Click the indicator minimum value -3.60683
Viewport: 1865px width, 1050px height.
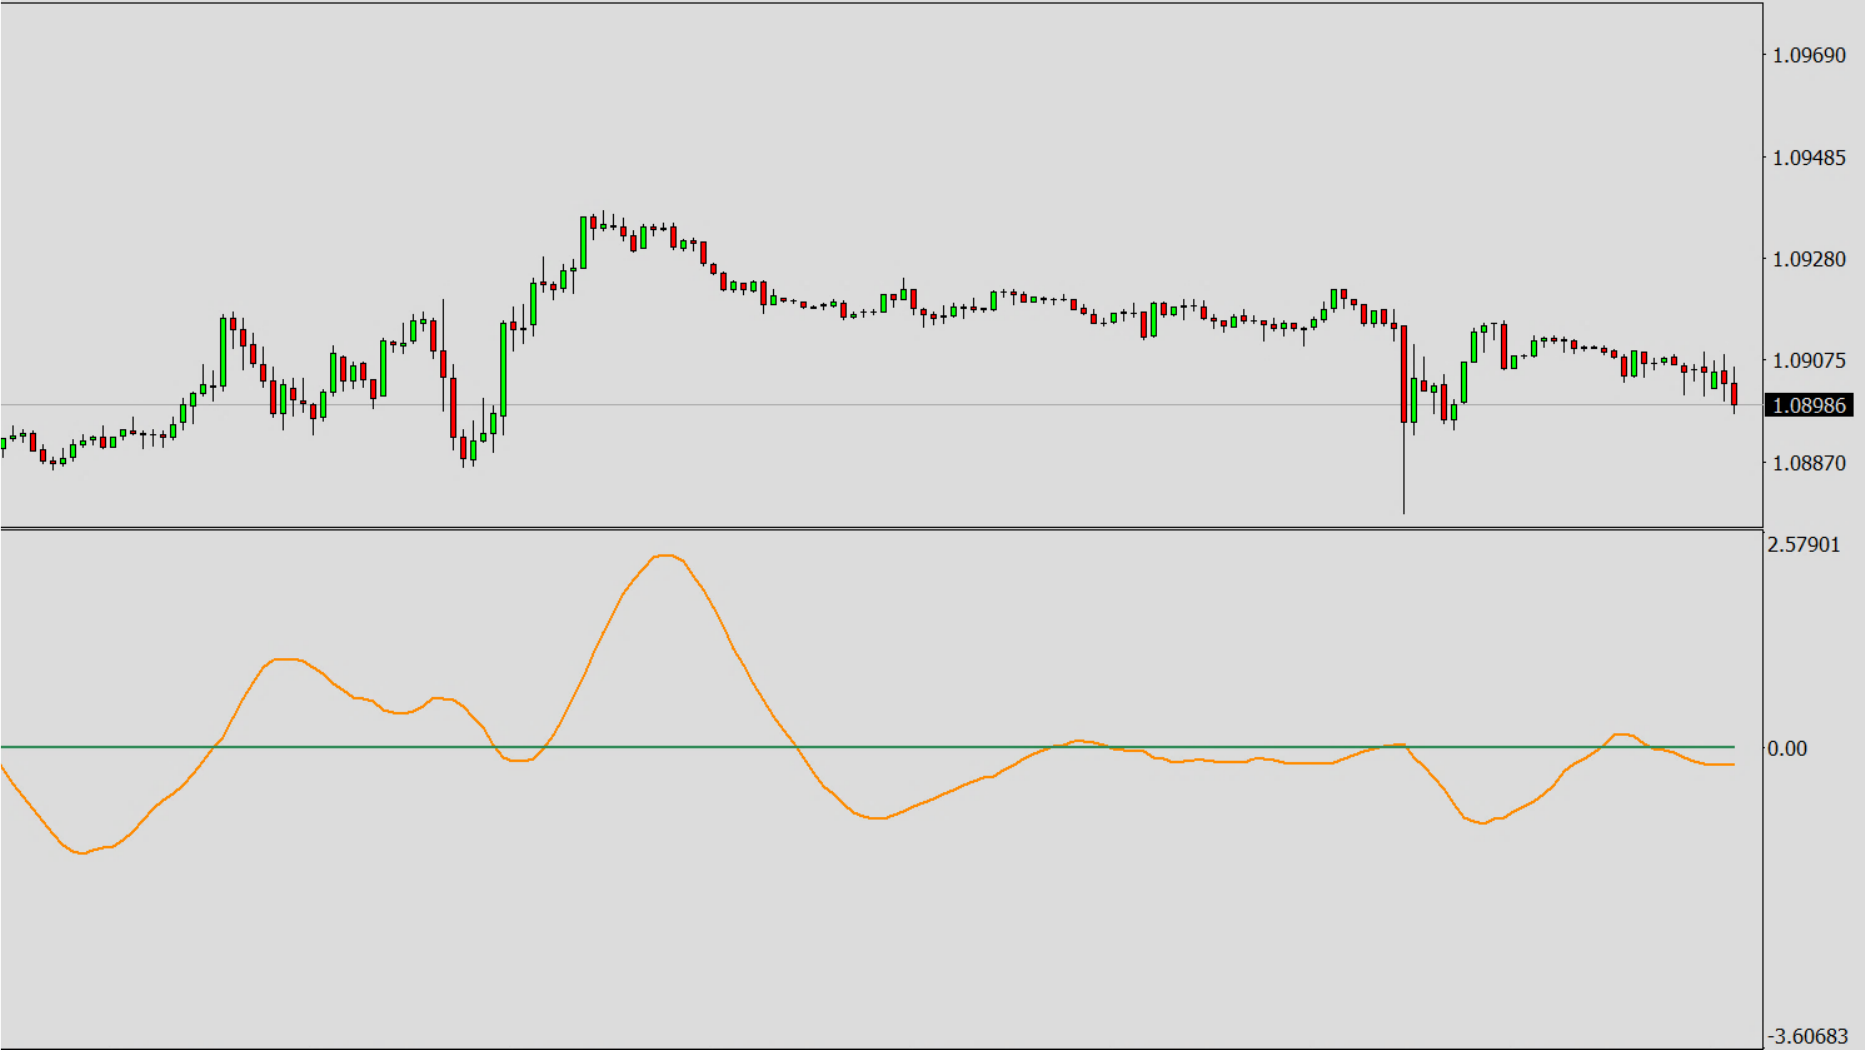[x=1808, y=1036]
